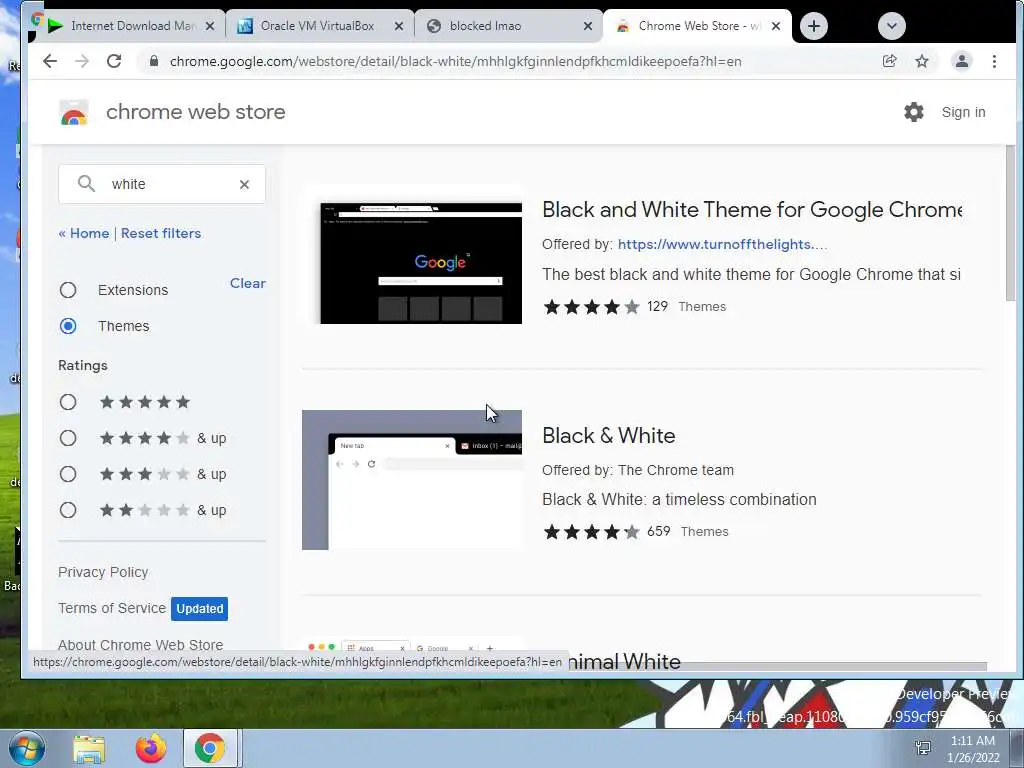Open the Black & White theme title
This screenshot has height=768, width=1024.
pos(609,436)
